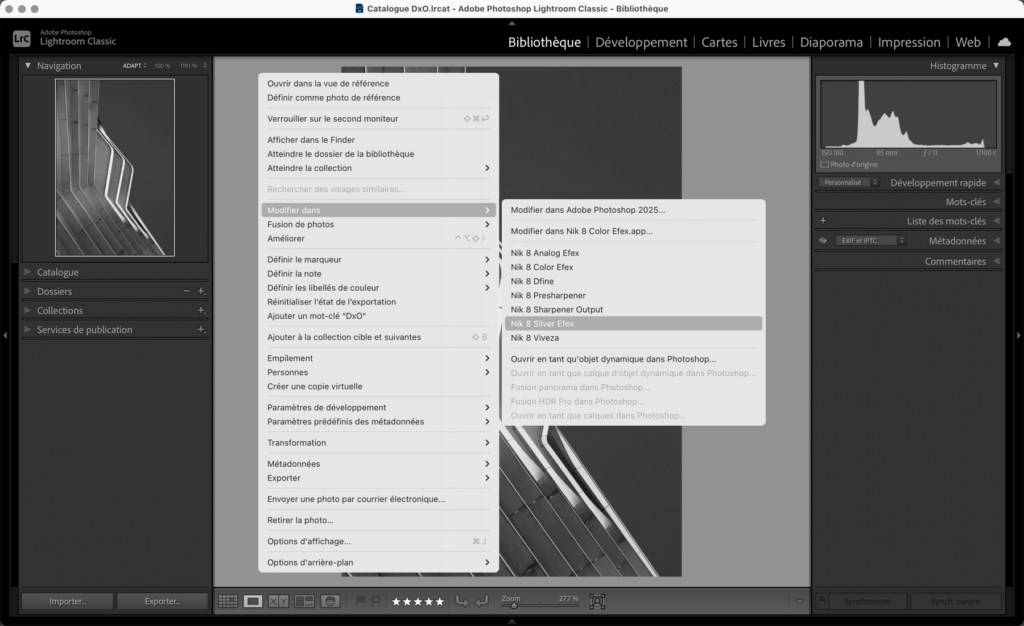This screenshot has width=1024, height=626.
Task: Click the Synchroniser button
Action: click(x=867, y=601)
